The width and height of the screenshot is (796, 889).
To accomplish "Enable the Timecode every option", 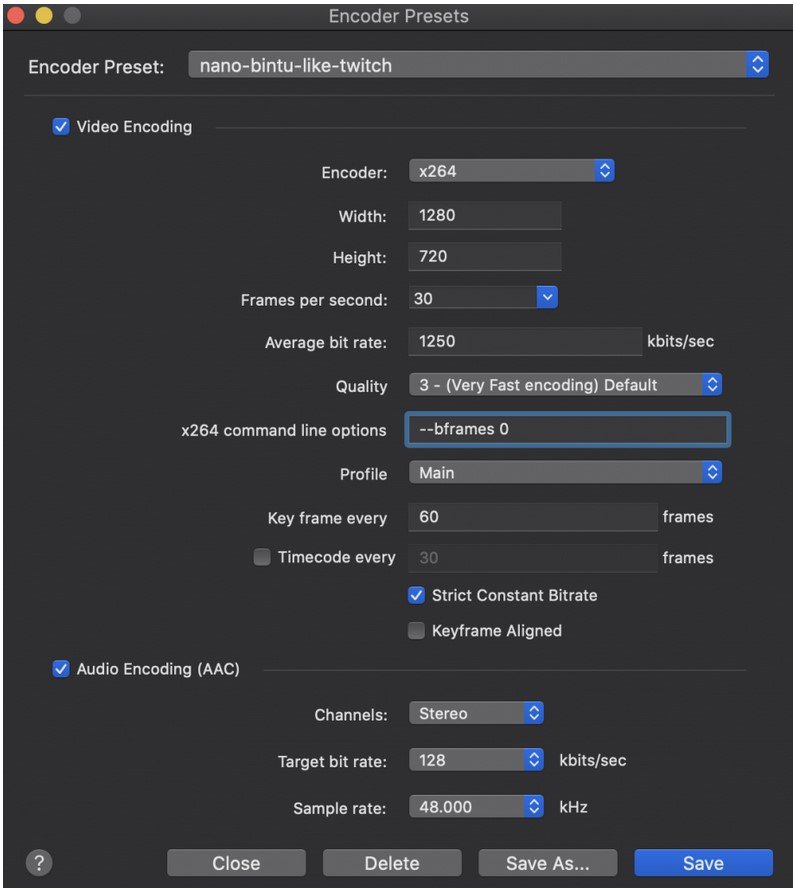I will [260, 557].
